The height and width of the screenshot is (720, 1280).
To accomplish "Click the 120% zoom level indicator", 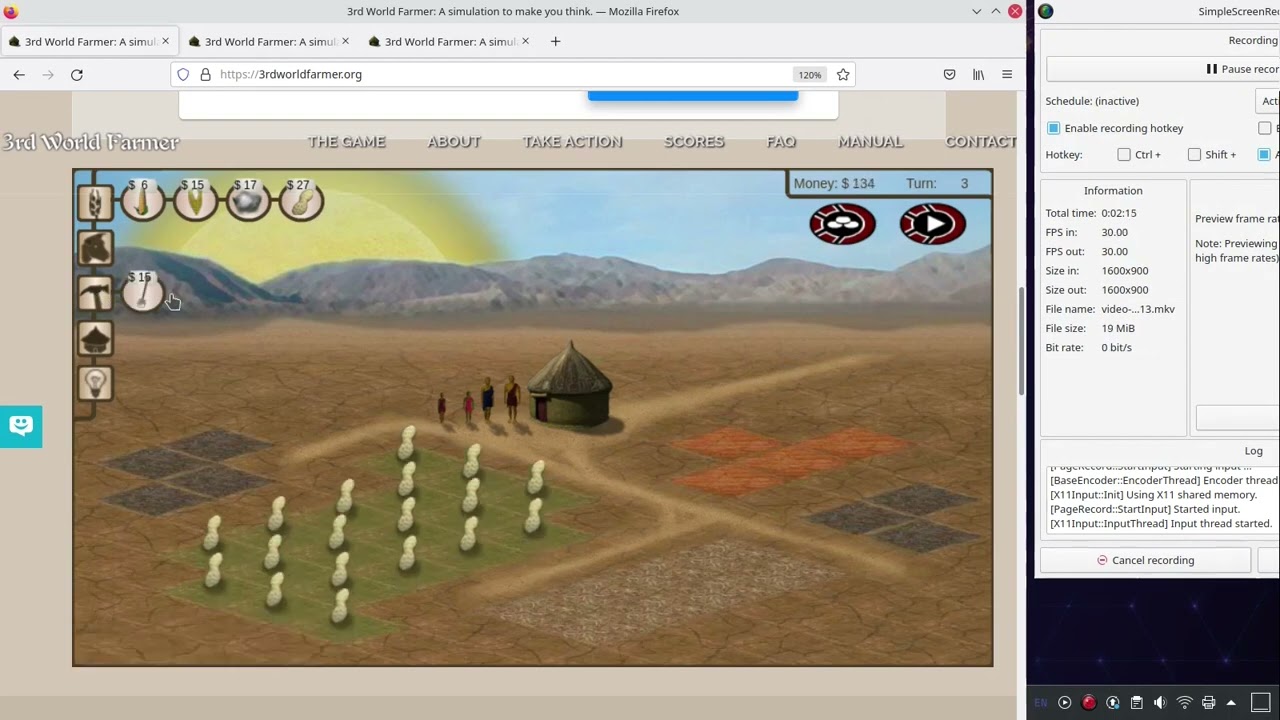I will pos(809,74).
